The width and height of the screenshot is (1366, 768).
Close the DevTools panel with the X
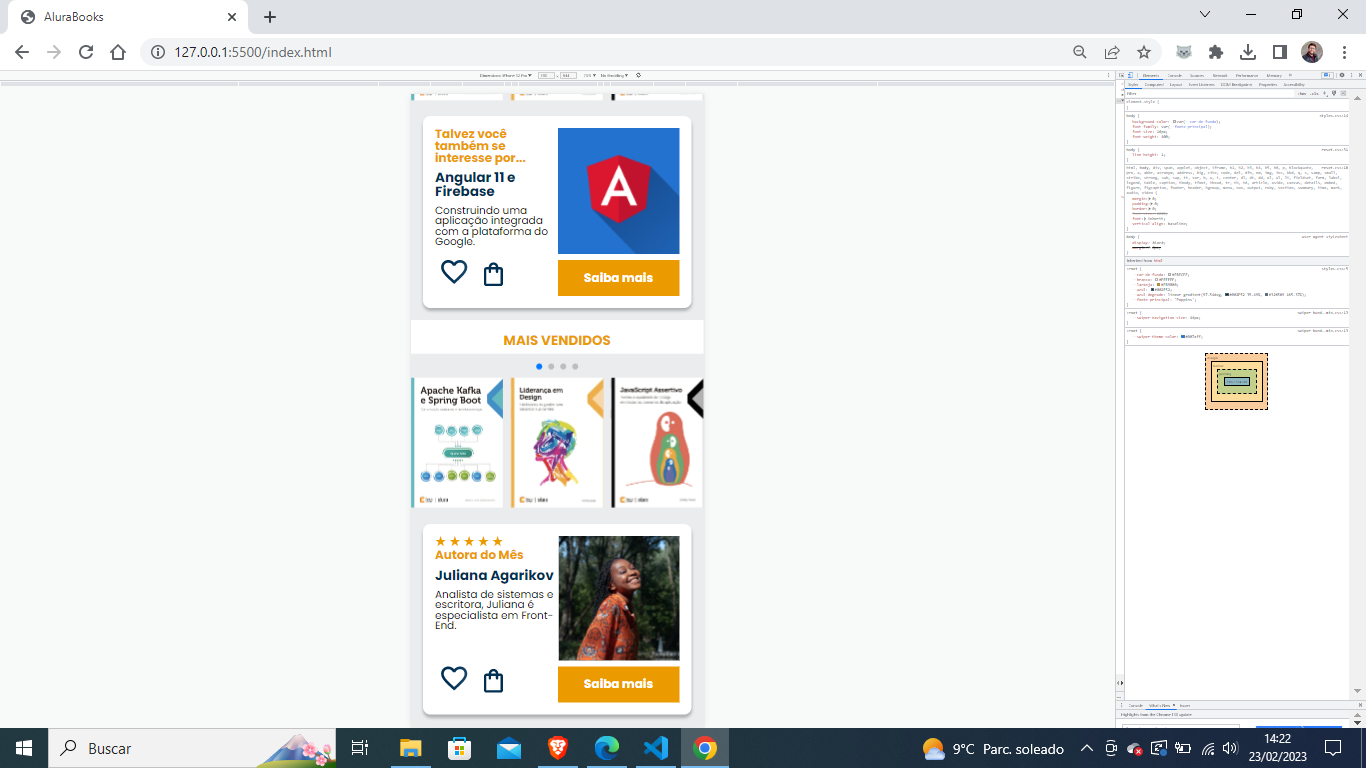(x=1358, y=75)
